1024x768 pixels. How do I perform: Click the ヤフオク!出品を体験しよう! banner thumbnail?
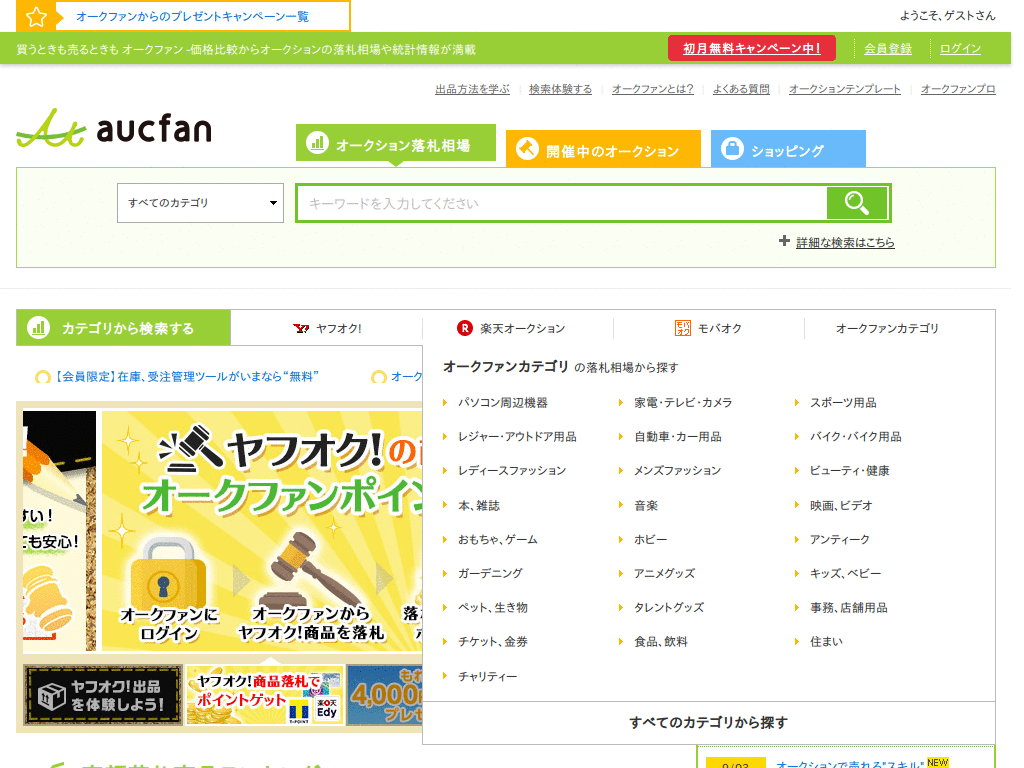pos(103,696)
